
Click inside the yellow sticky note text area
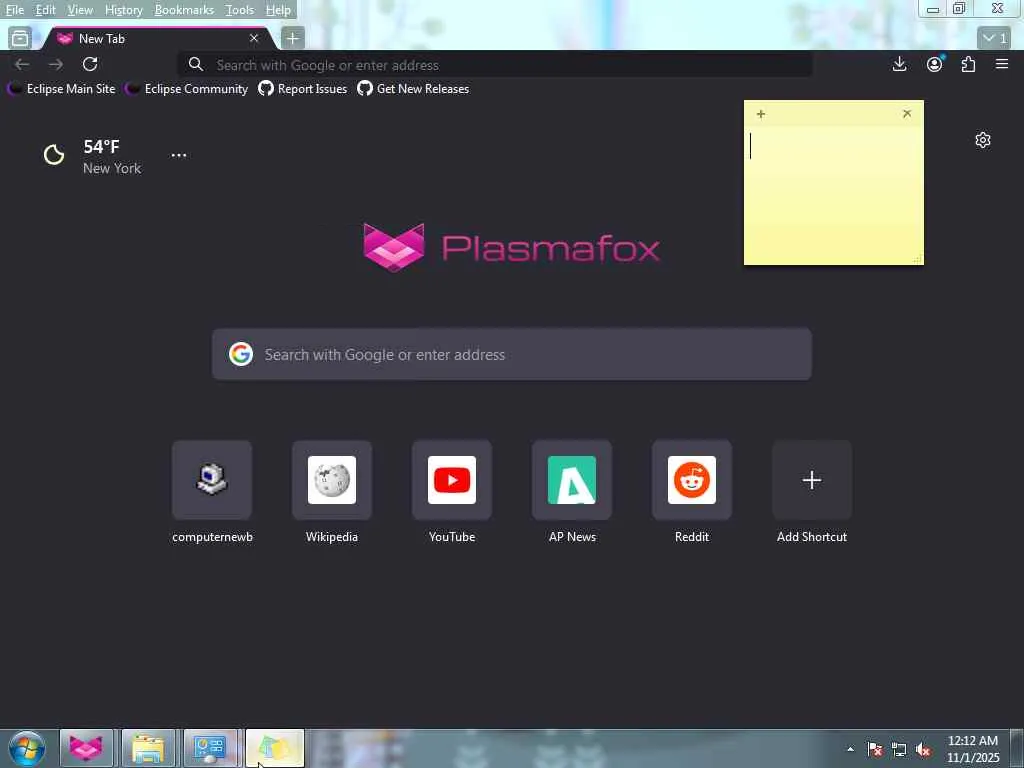pos(833,195)
